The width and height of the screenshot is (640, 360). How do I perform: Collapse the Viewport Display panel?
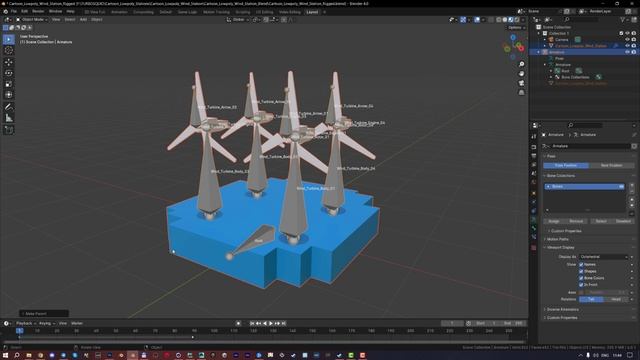point(560,247)
